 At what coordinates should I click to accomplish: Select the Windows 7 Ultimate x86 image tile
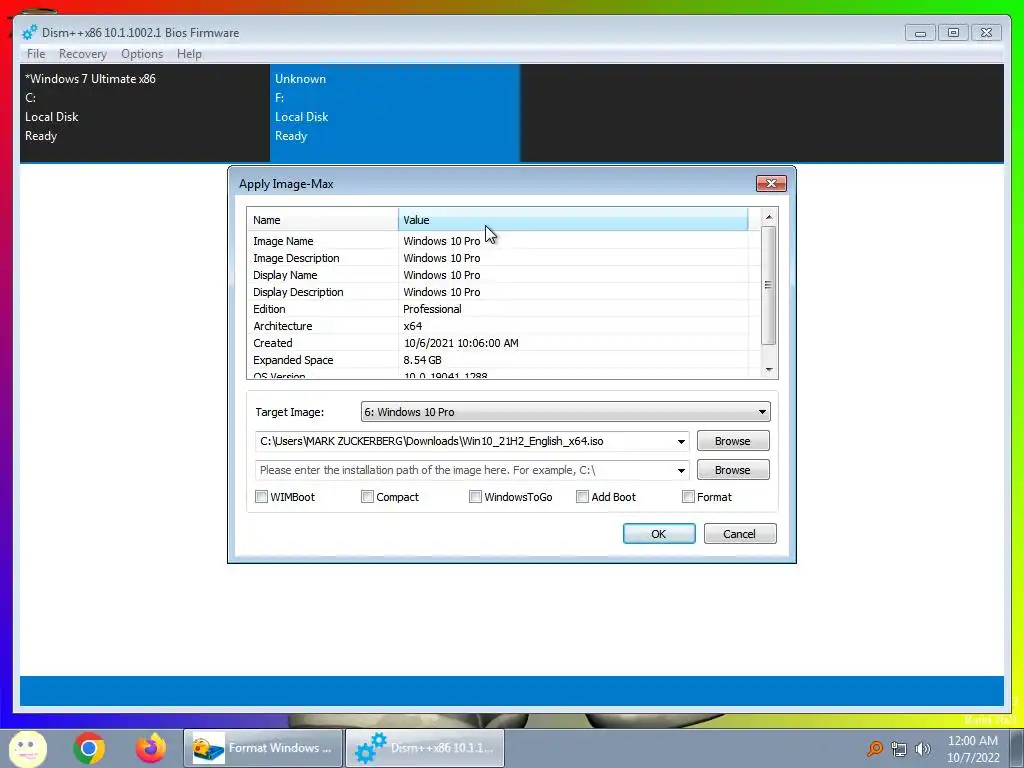click(x=145, y=112)
